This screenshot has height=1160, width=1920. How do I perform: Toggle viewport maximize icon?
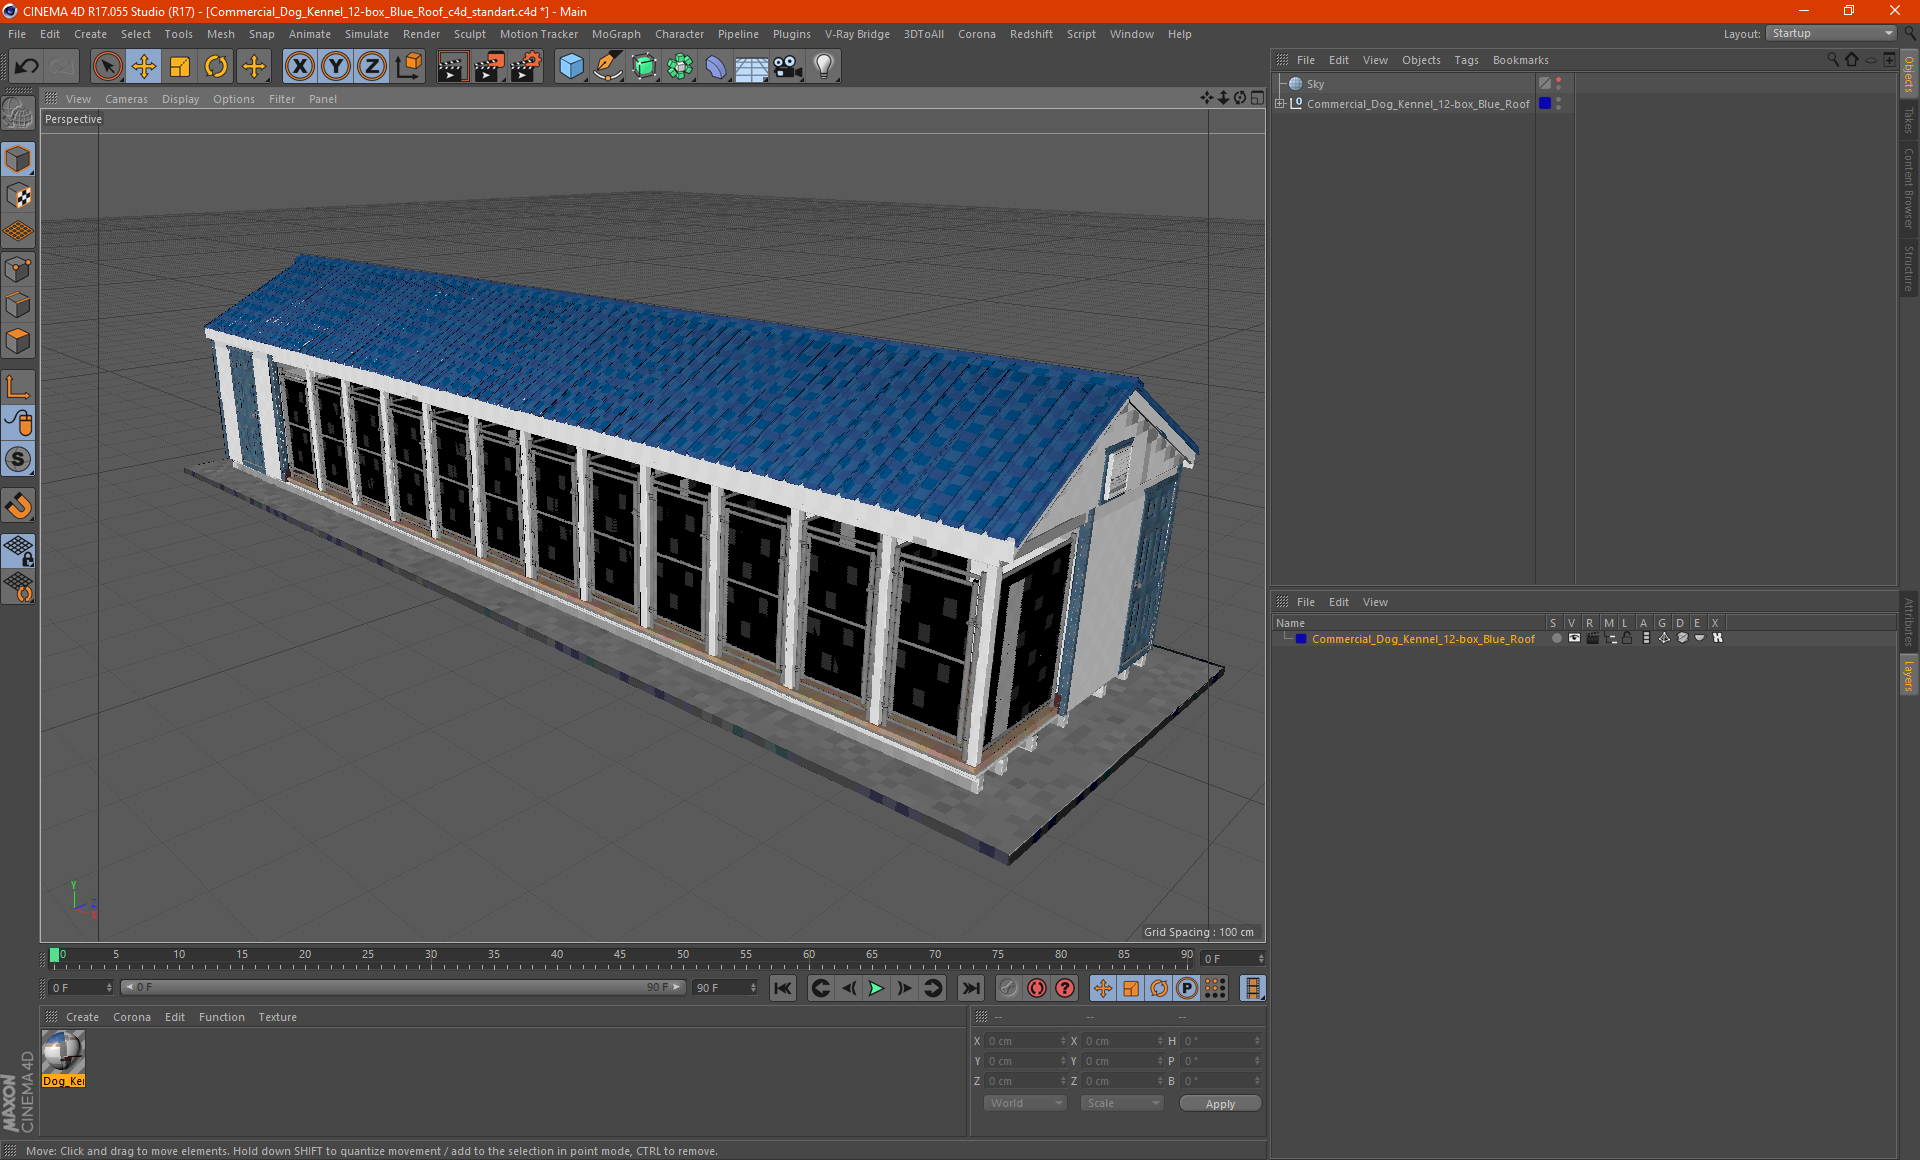point(1257,98)
